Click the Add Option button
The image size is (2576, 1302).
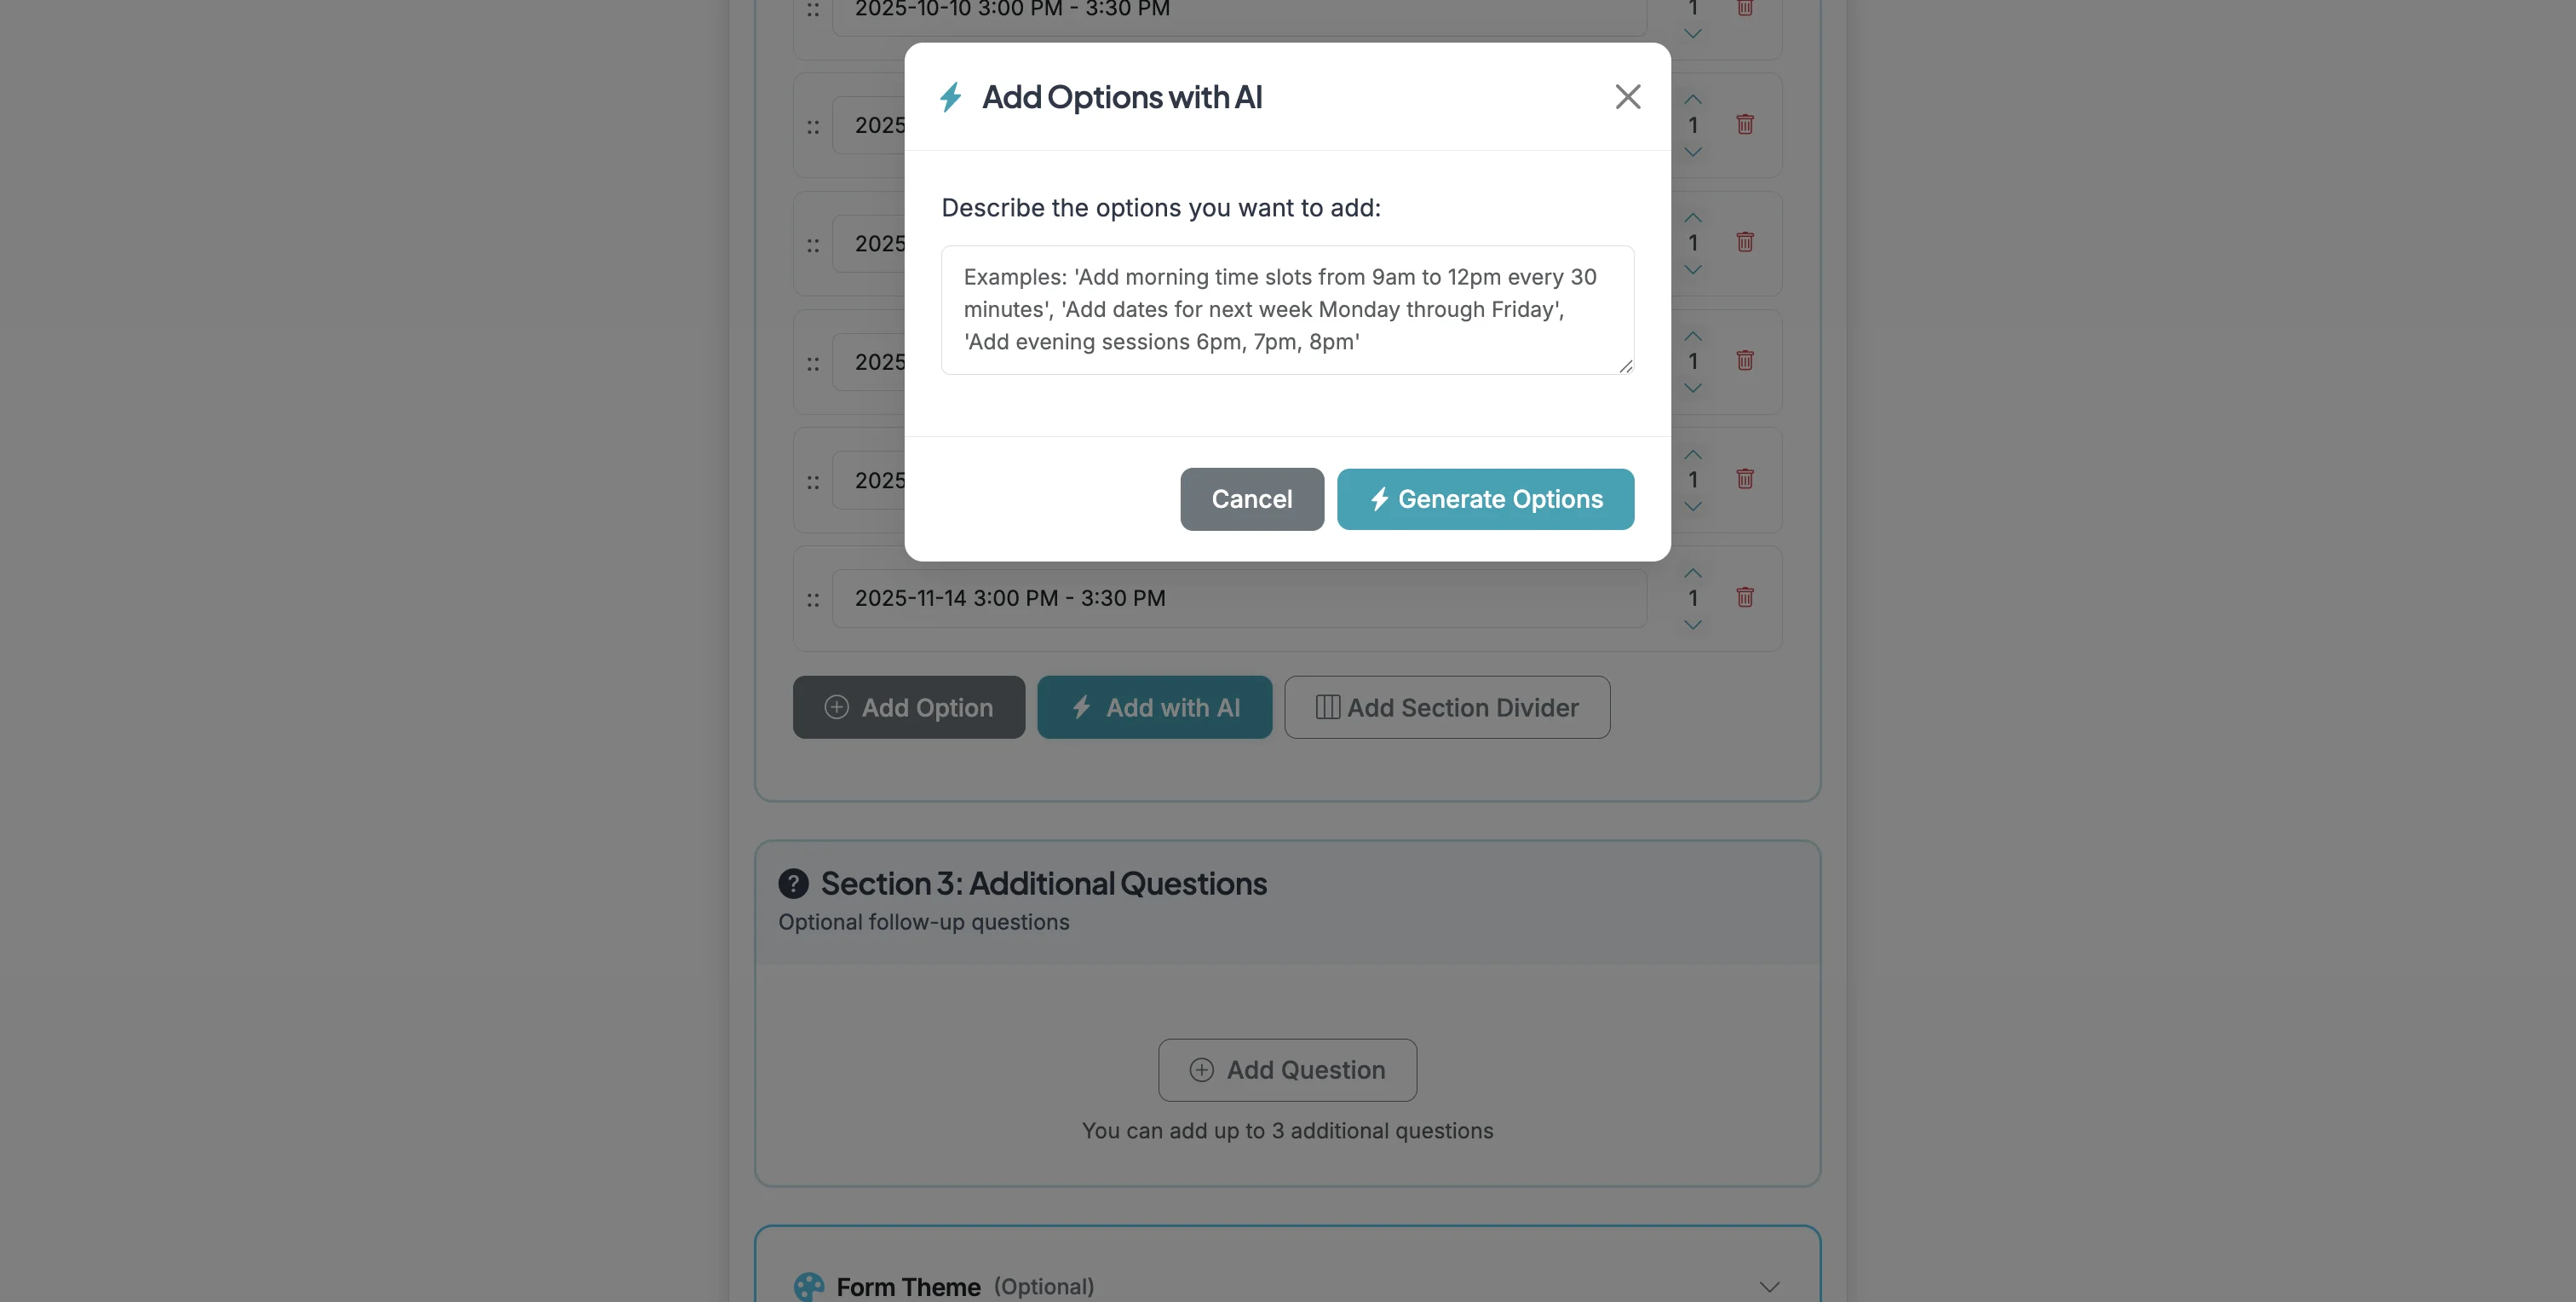pos(908,707)
